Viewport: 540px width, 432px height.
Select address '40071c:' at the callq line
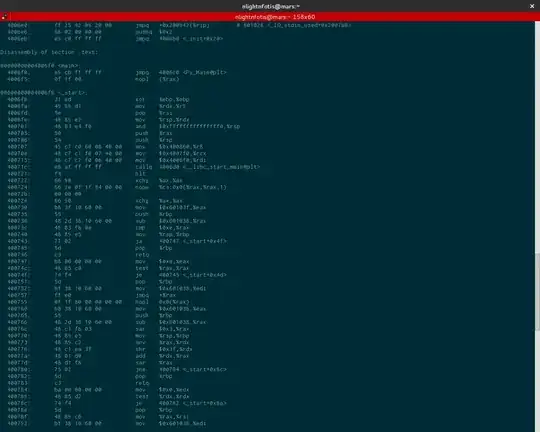point(19,167)
